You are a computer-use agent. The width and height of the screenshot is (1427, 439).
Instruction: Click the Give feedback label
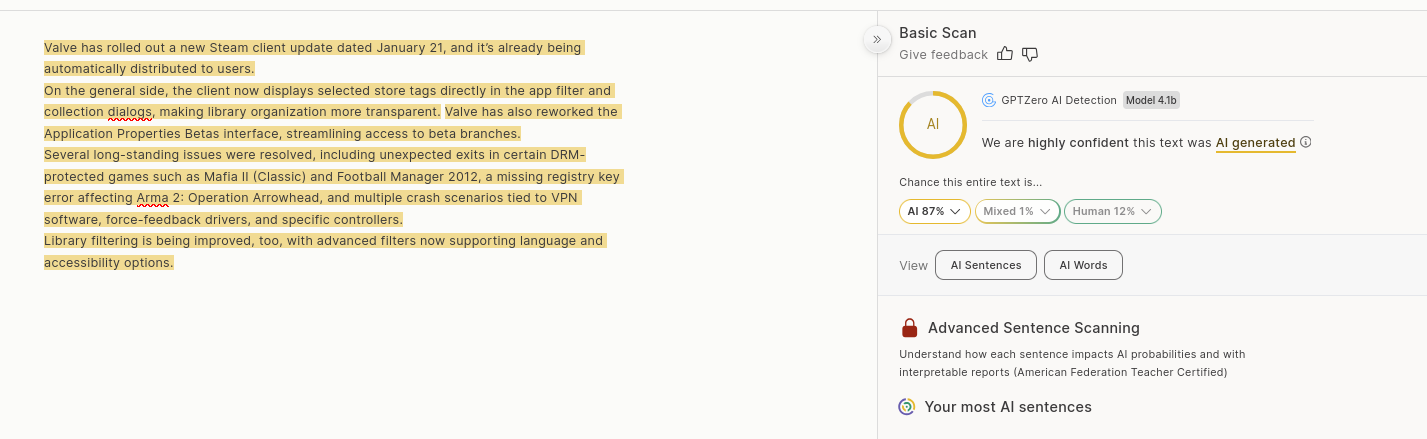943,55
